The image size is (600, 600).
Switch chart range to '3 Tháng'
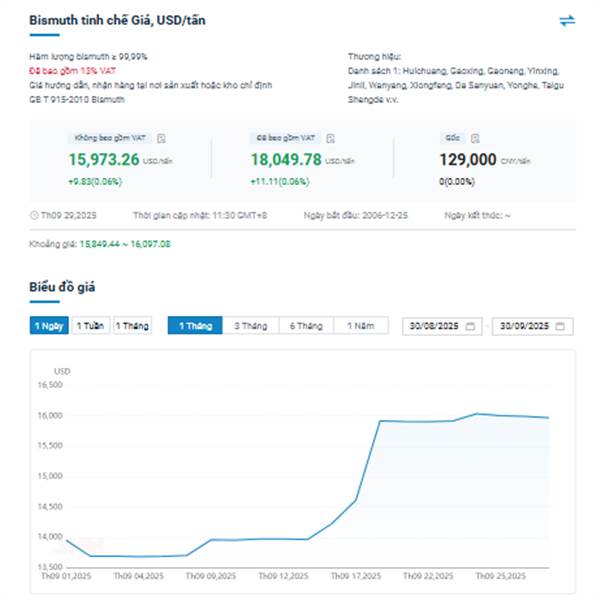(x=250, y=327)
